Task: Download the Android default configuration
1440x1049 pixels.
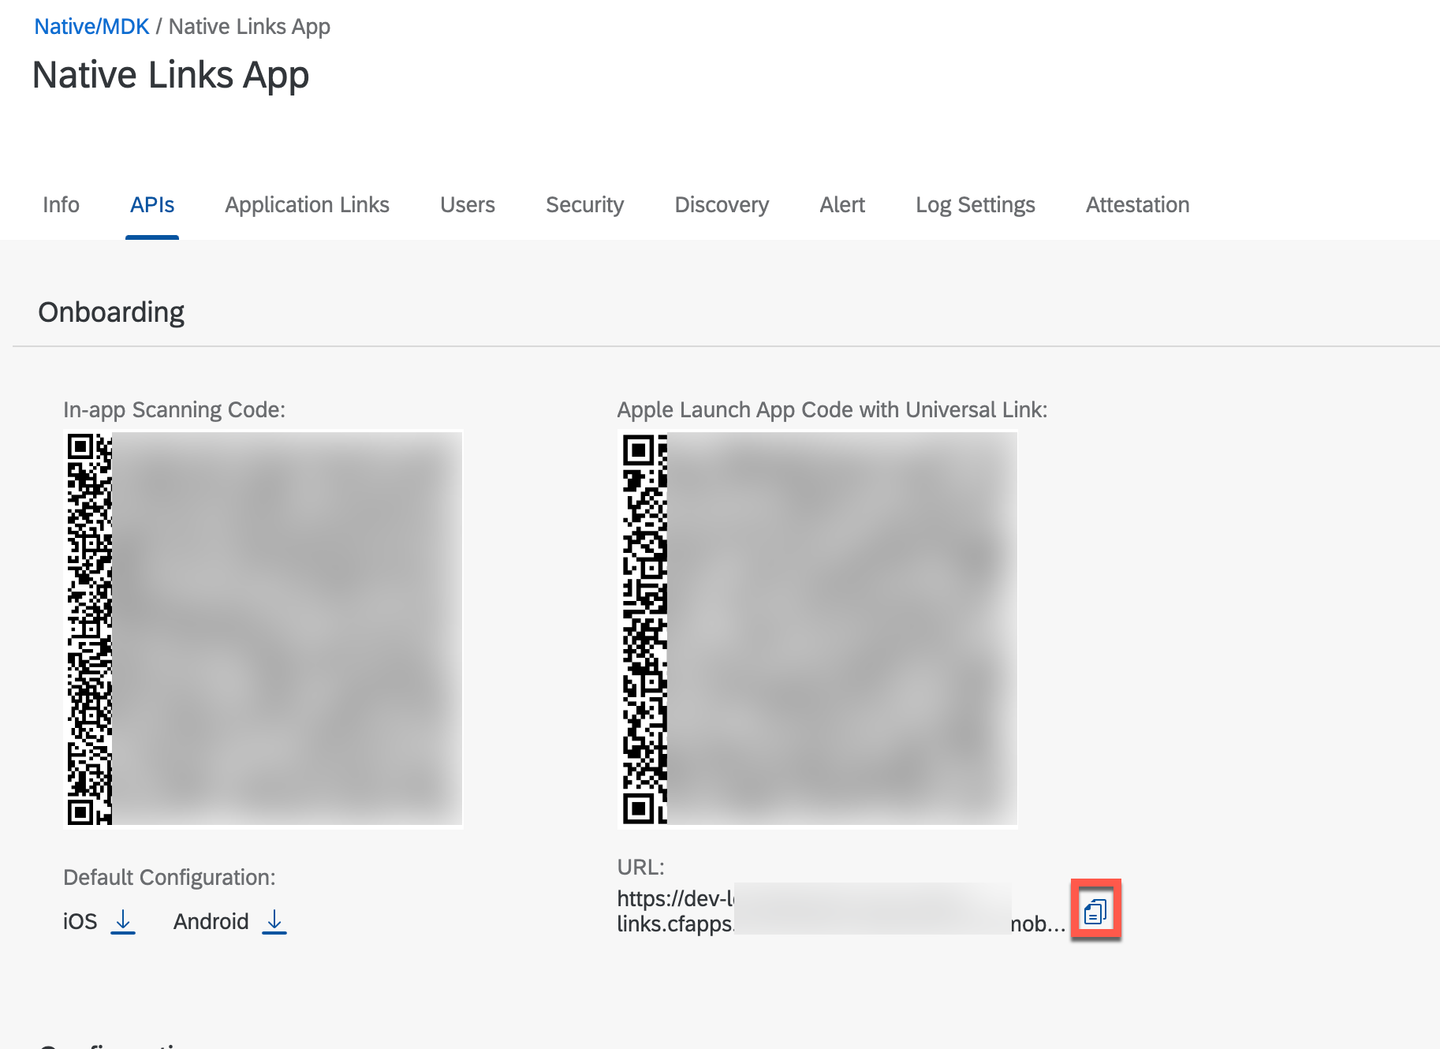Action: [x=274, y=921]
